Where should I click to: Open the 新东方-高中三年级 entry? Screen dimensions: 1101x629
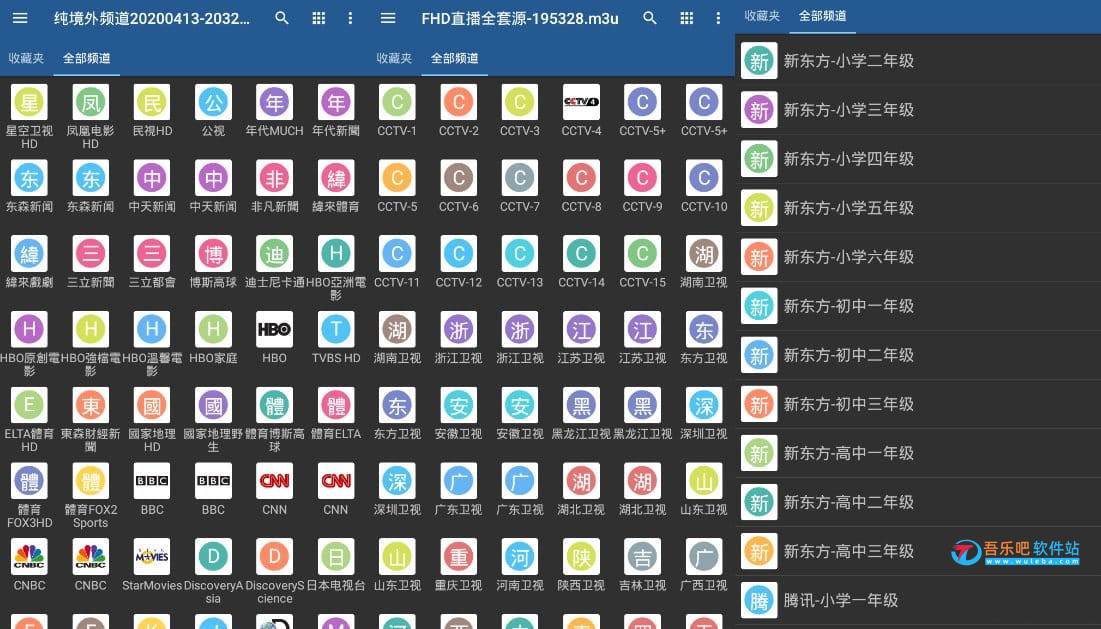918,552
